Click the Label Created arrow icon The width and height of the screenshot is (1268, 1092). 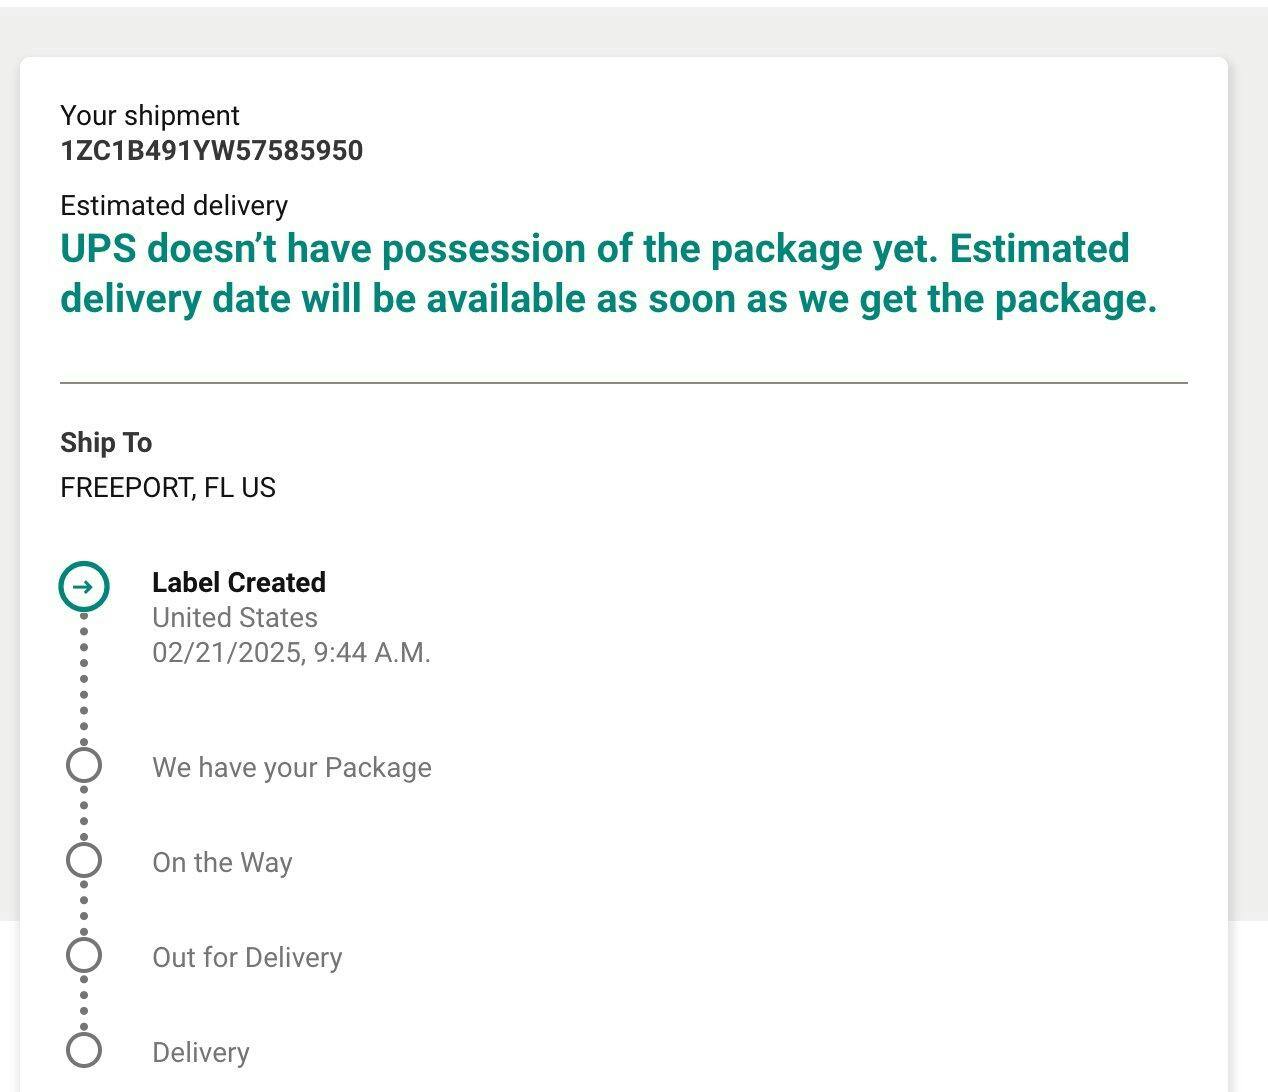pyautogui.click(x=84, y=586)
